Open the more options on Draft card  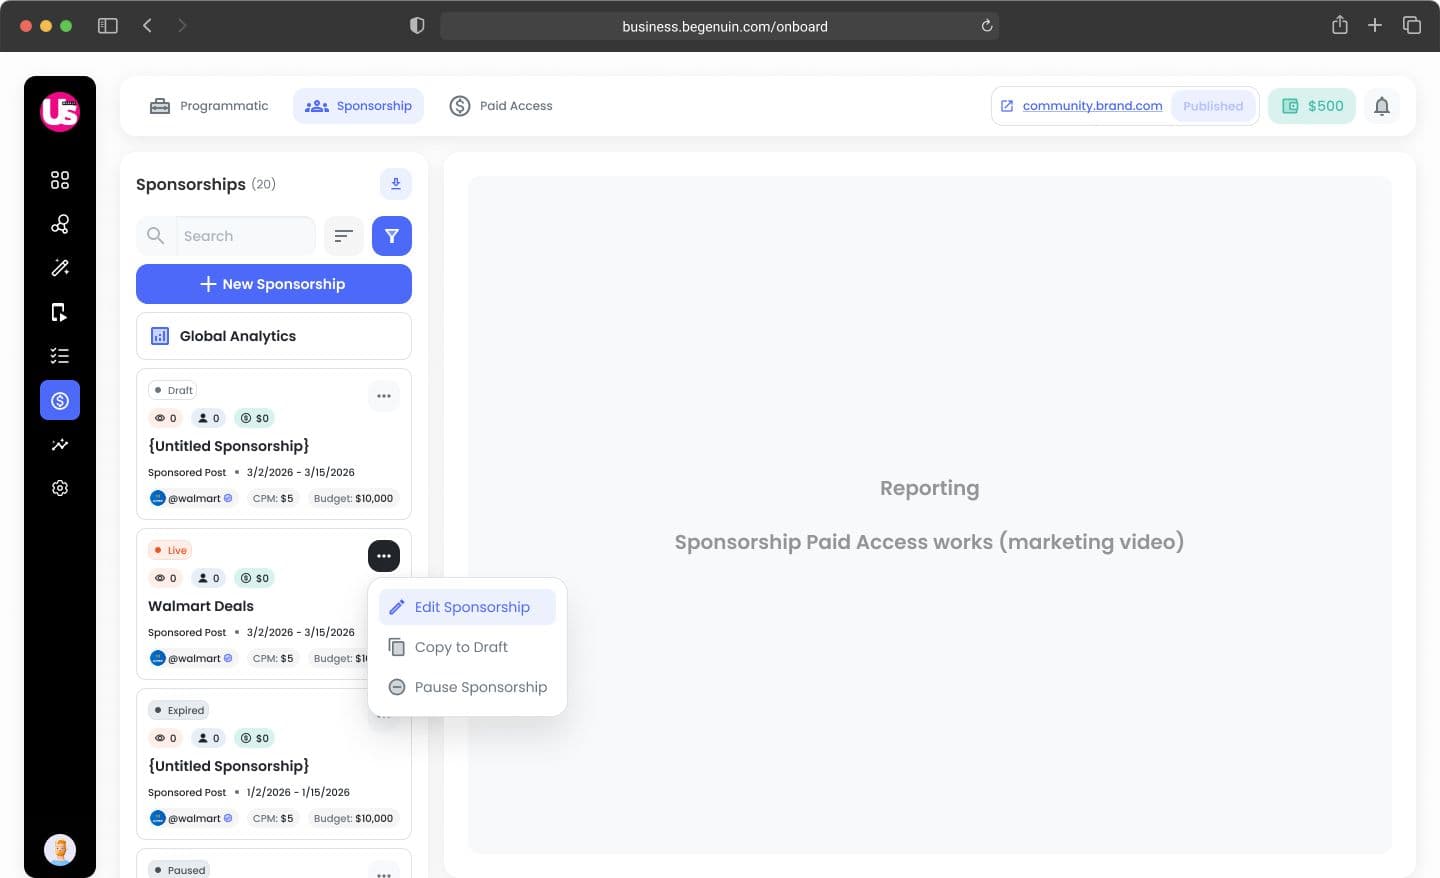pyautogui.click(x=384, y=396)
